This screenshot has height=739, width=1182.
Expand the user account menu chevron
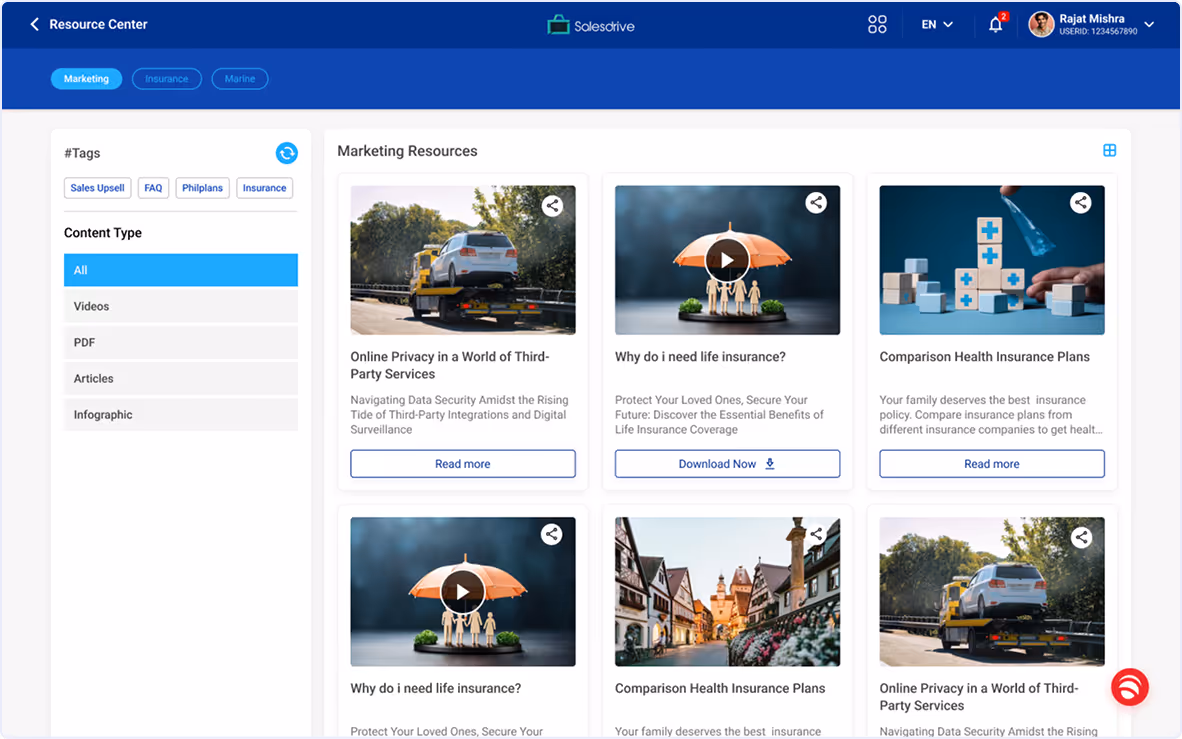1149,24
